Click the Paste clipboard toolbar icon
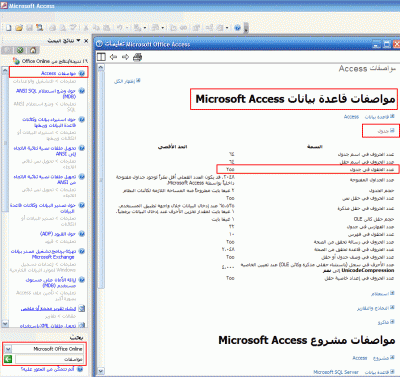This screenshot has height=377, width=400. pos(106,28)
